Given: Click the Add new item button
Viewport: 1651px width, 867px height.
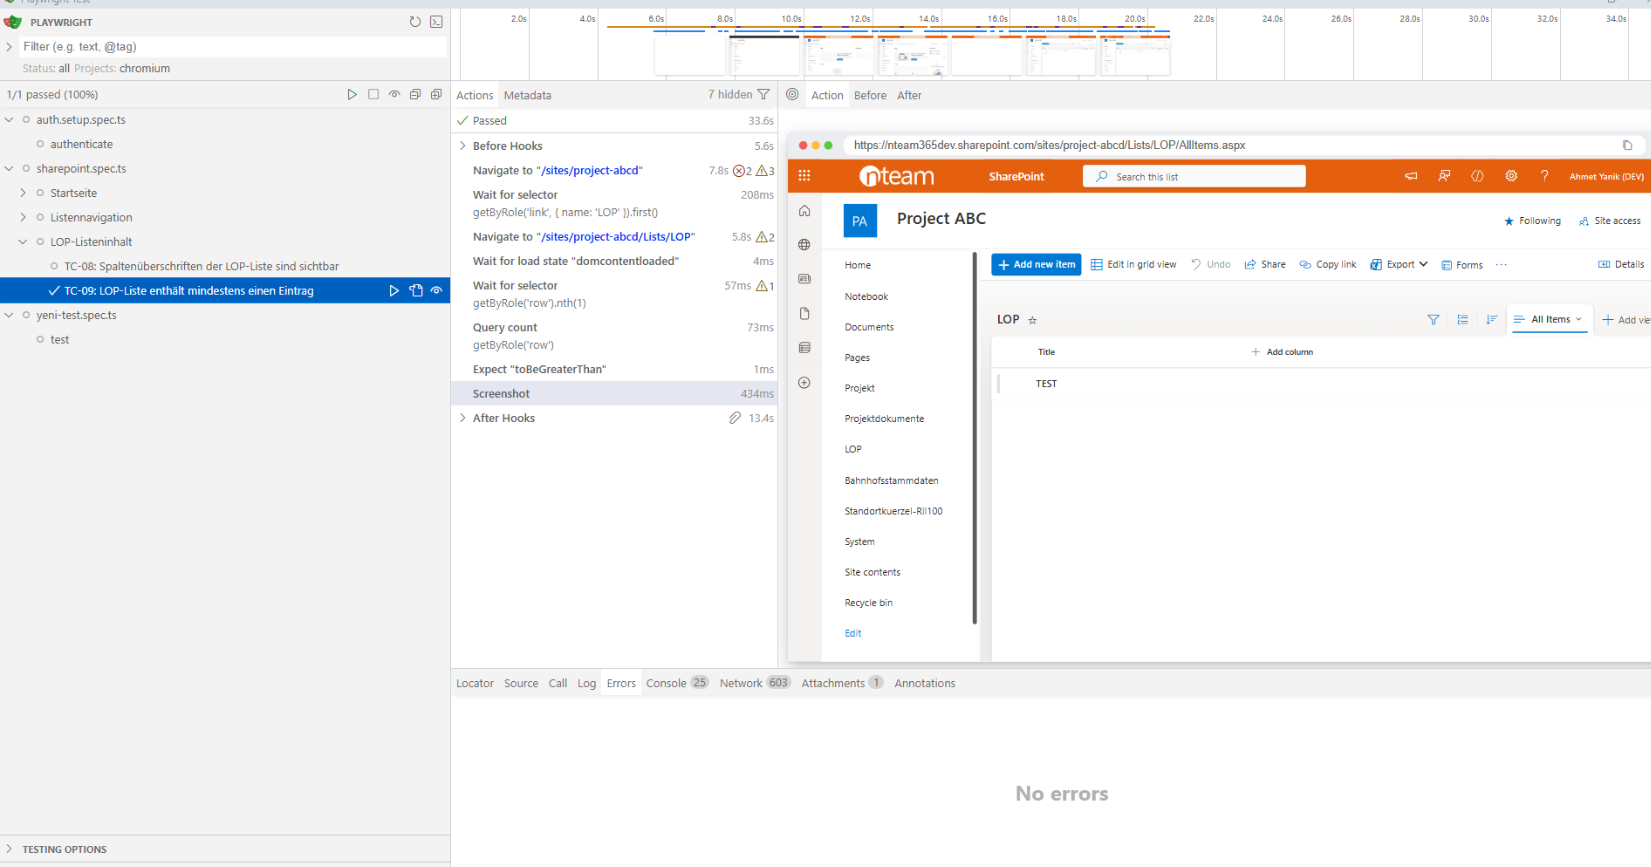Looking at the screenshot, I should [1036, 265].
